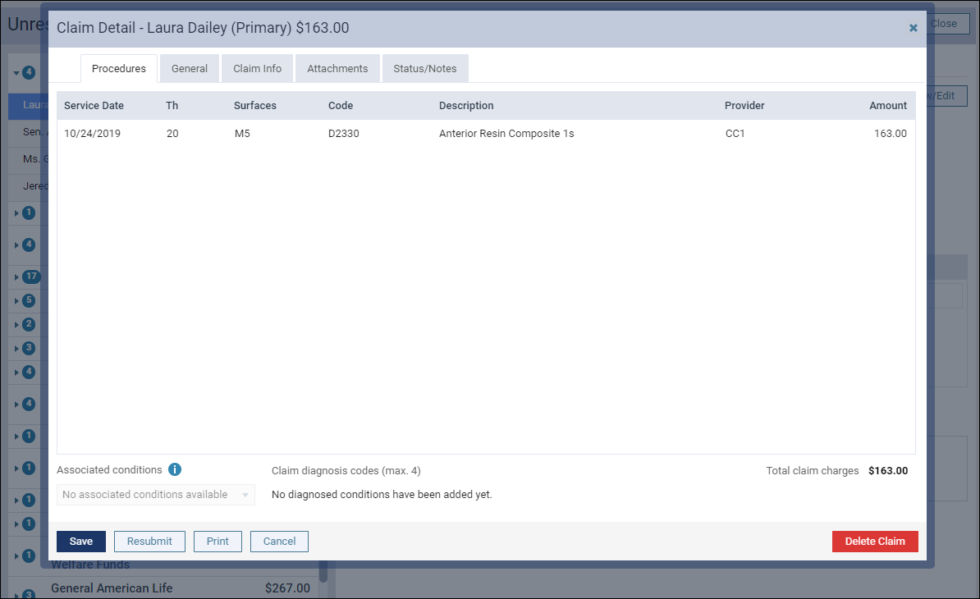The image size is (980, 599).
Task: Click the badge showing 17 claims
Action: pyautogui.click(x=31, y=277)
